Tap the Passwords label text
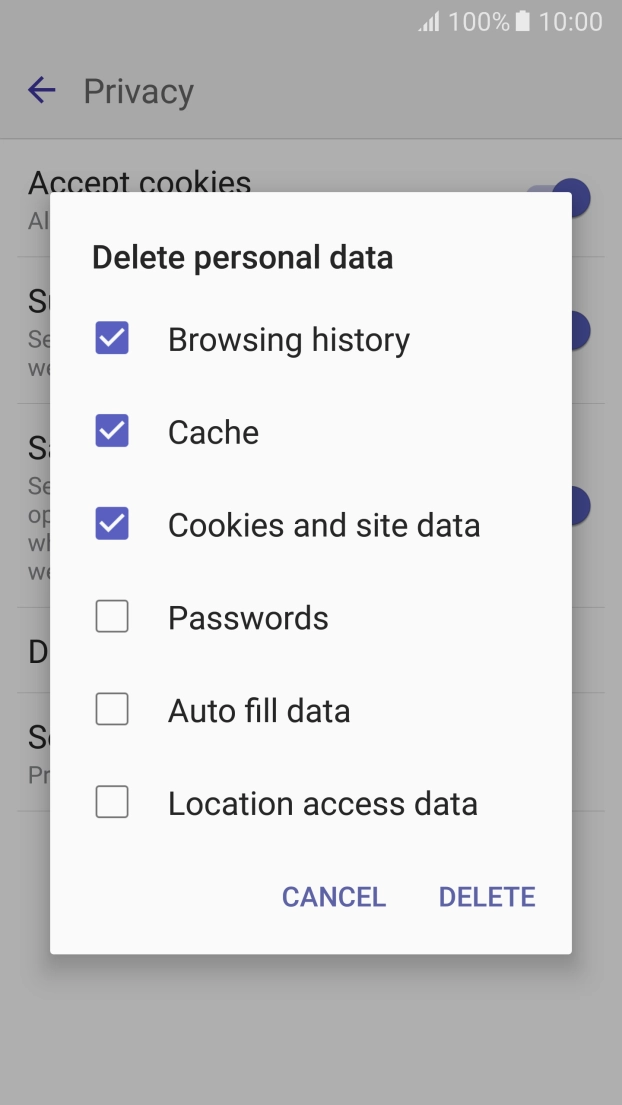This screenshot has height=1105, width=622. tap(248, 618)
